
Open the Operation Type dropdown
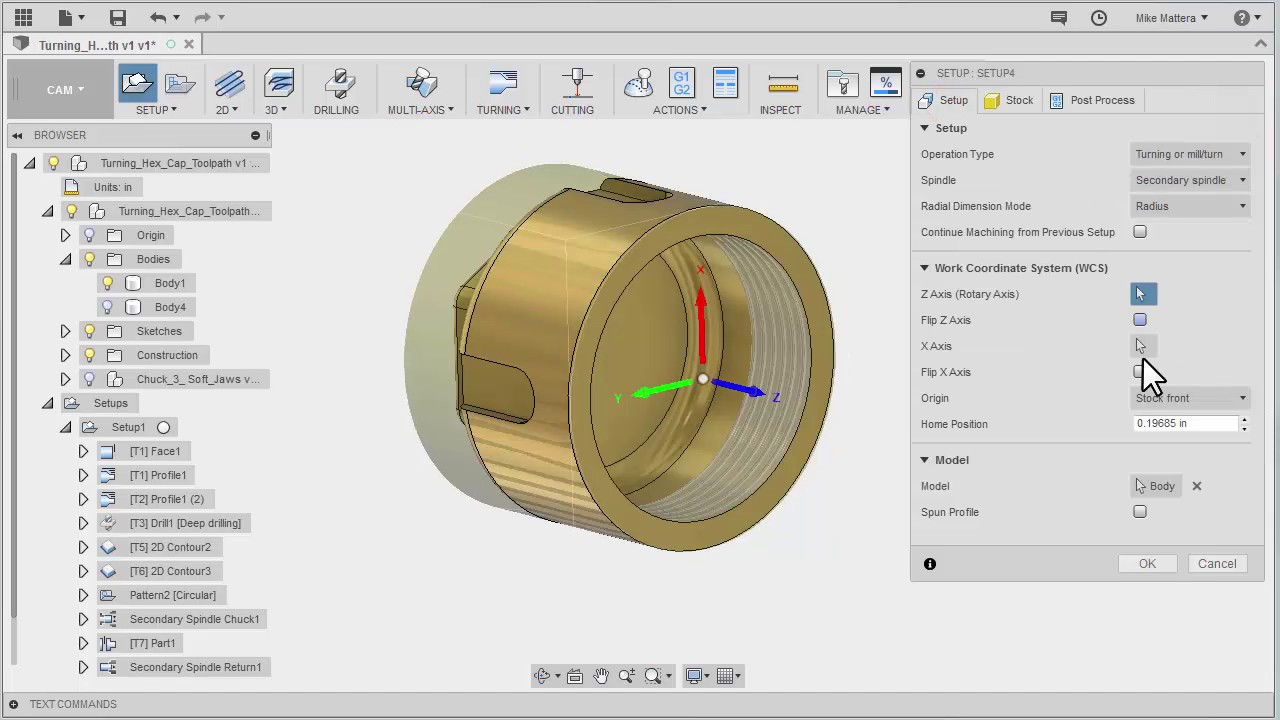point(1190,154)
